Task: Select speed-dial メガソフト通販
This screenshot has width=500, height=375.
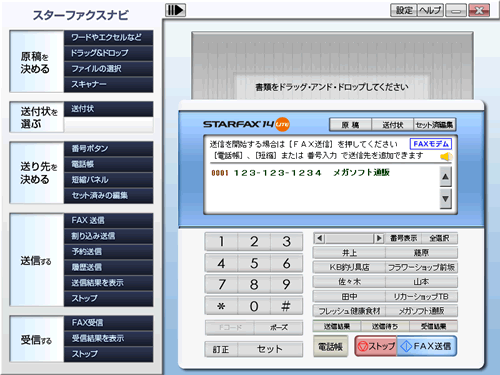Action: pyautogui.click(x=421, y=311)
